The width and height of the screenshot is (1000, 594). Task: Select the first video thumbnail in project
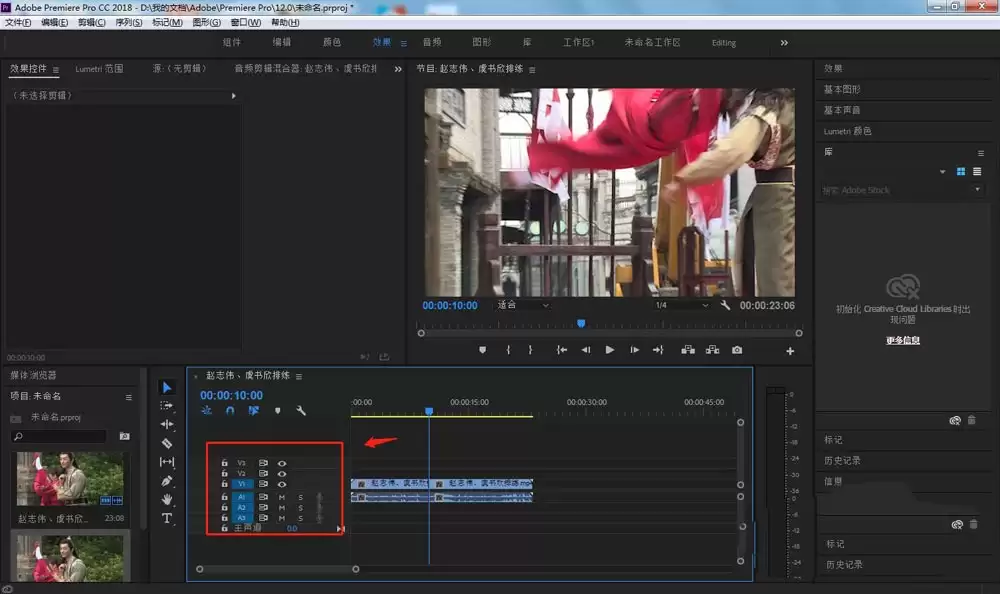point(70,479)
